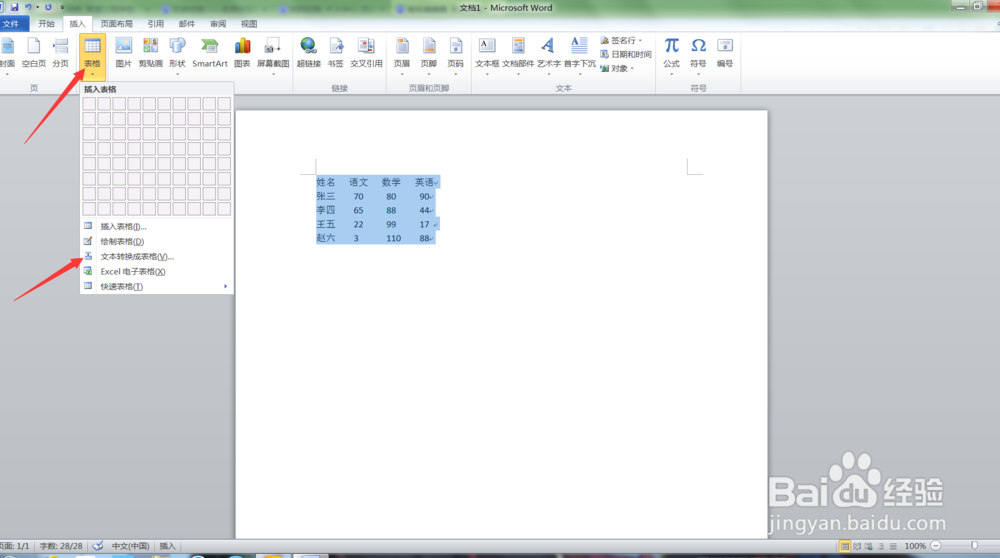Image resolution: width=1000 pixels, height=558 pixels.
Task: Open the Page Number (页码) menu
Action: tap(455, 54)
